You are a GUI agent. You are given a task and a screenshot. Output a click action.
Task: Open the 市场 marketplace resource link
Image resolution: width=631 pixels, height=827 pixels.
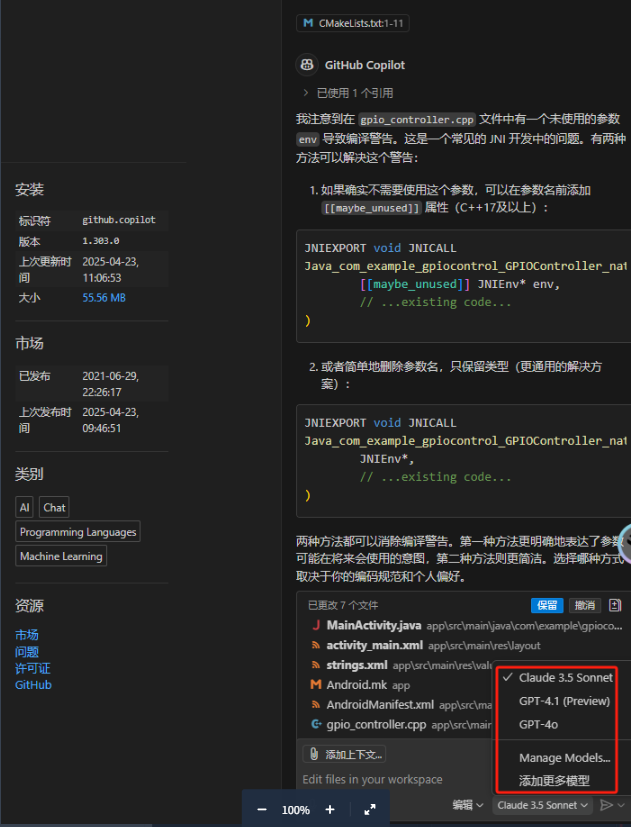tap(27, 634)
